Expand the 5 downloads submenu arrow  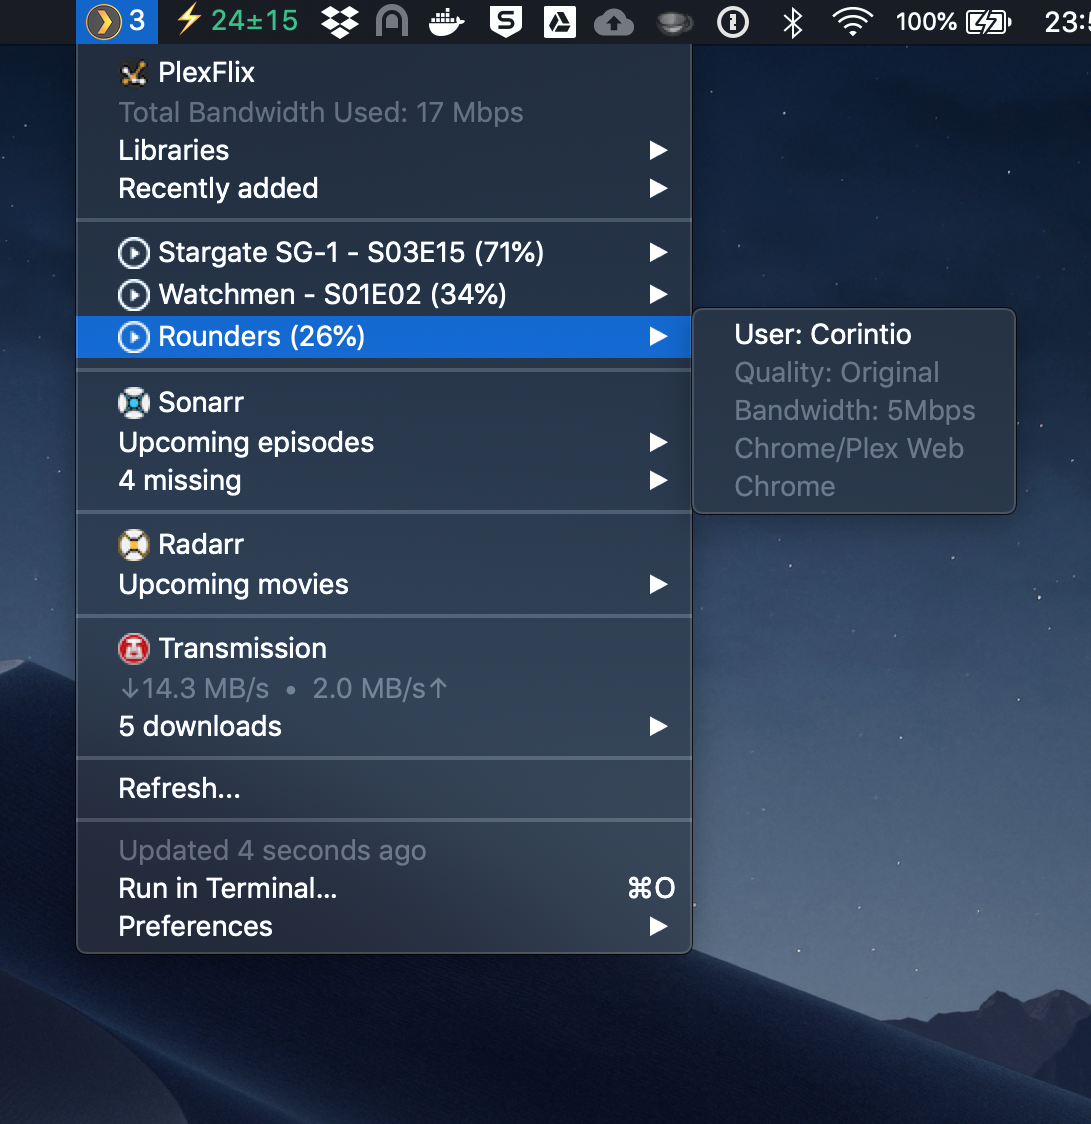(658, 726)
